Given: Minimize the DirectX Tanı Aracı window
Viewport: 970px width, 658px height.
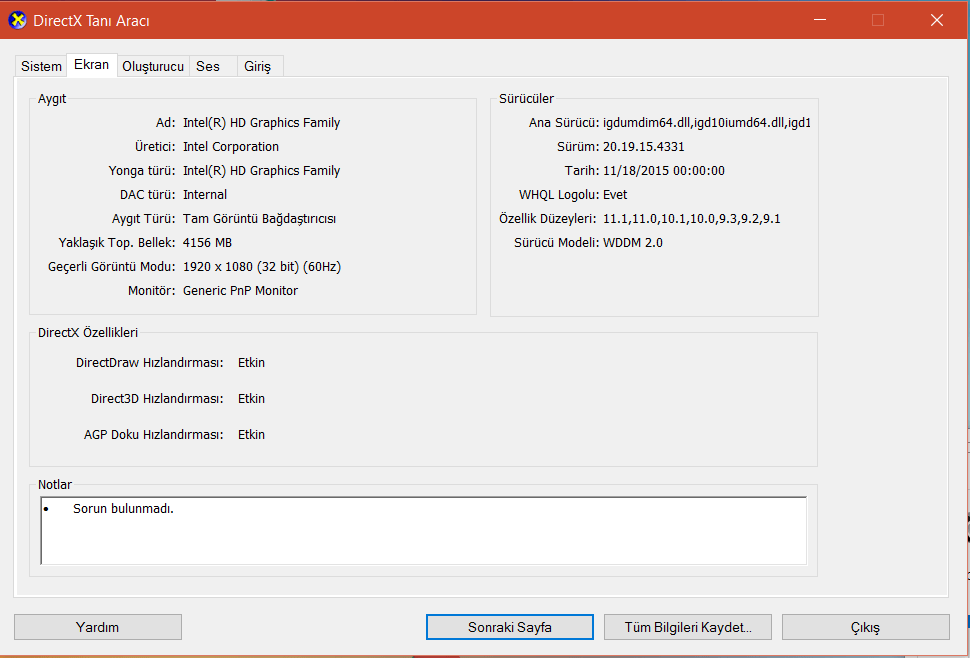Looking at the screenshot, I should [x=820, y=20].
